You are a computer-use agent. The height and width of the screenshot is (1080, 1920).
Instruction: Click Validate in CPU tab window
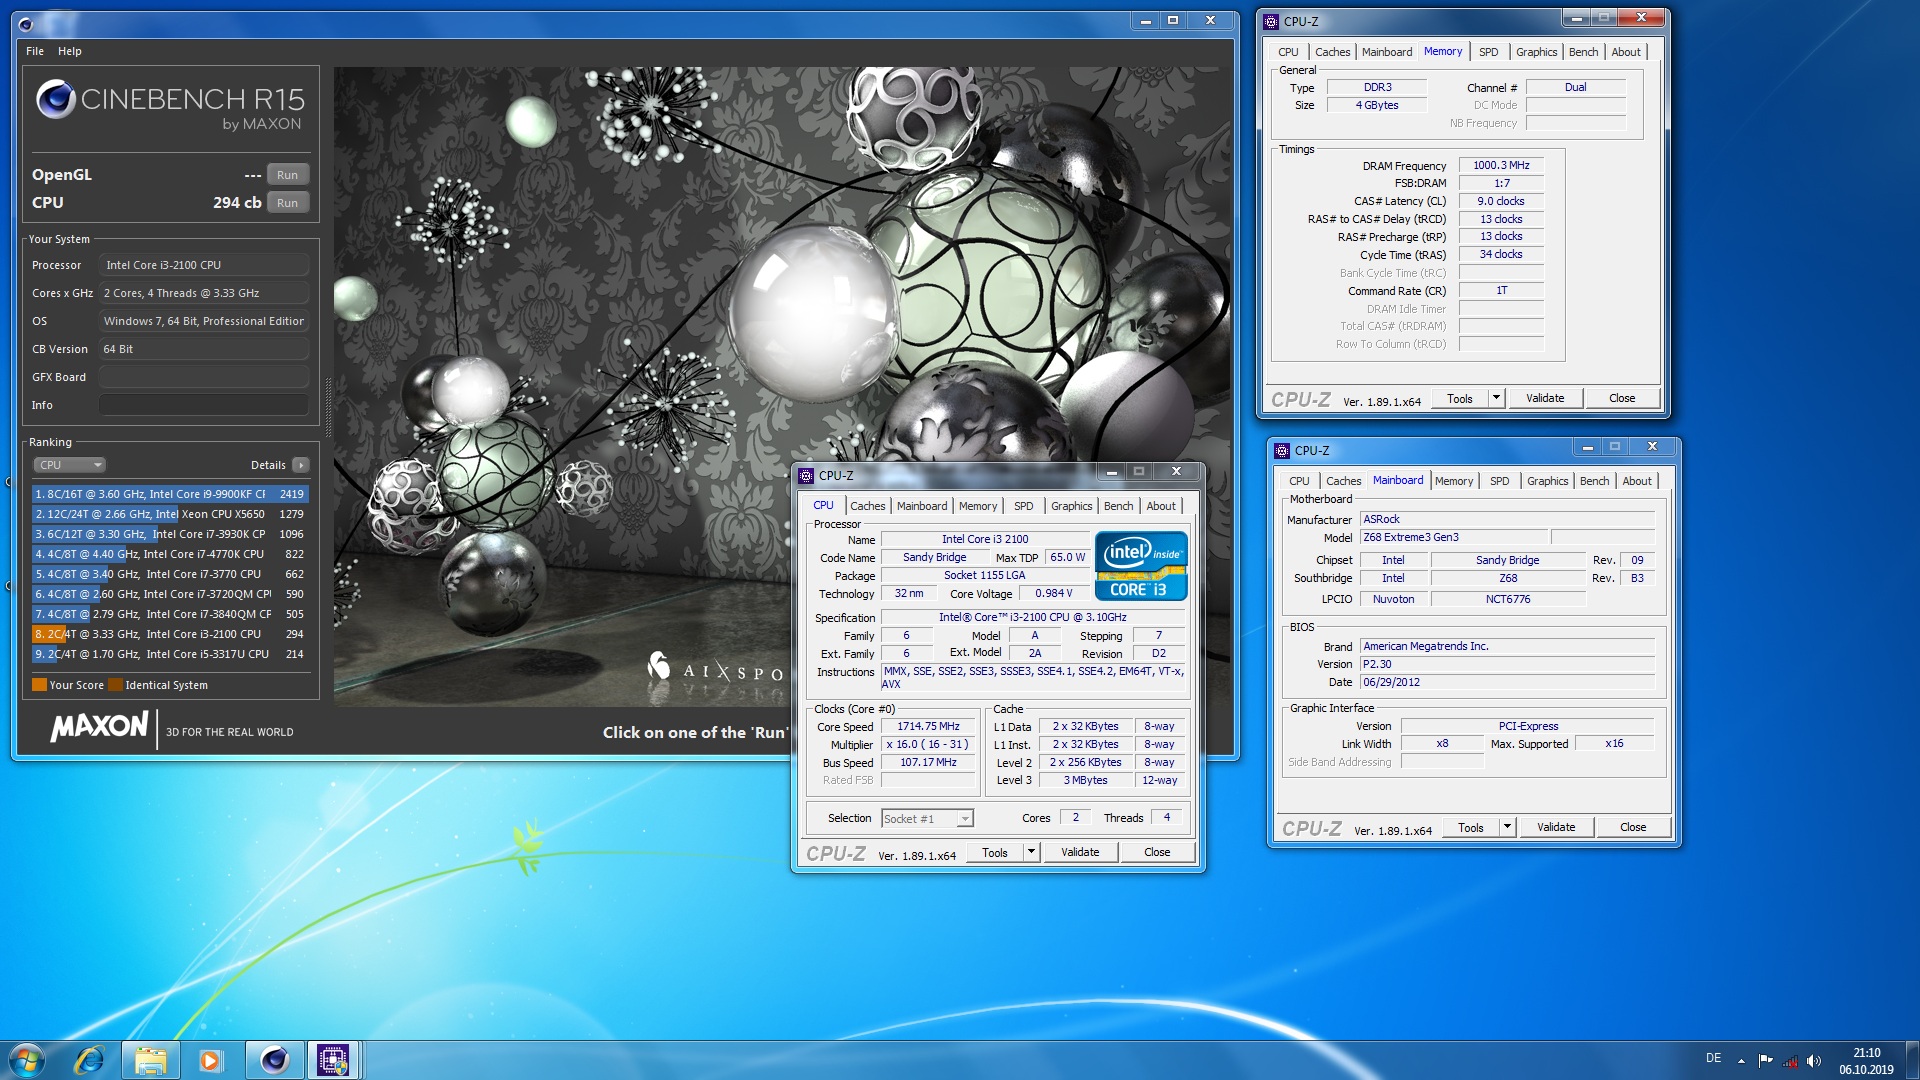(1080, 852)
